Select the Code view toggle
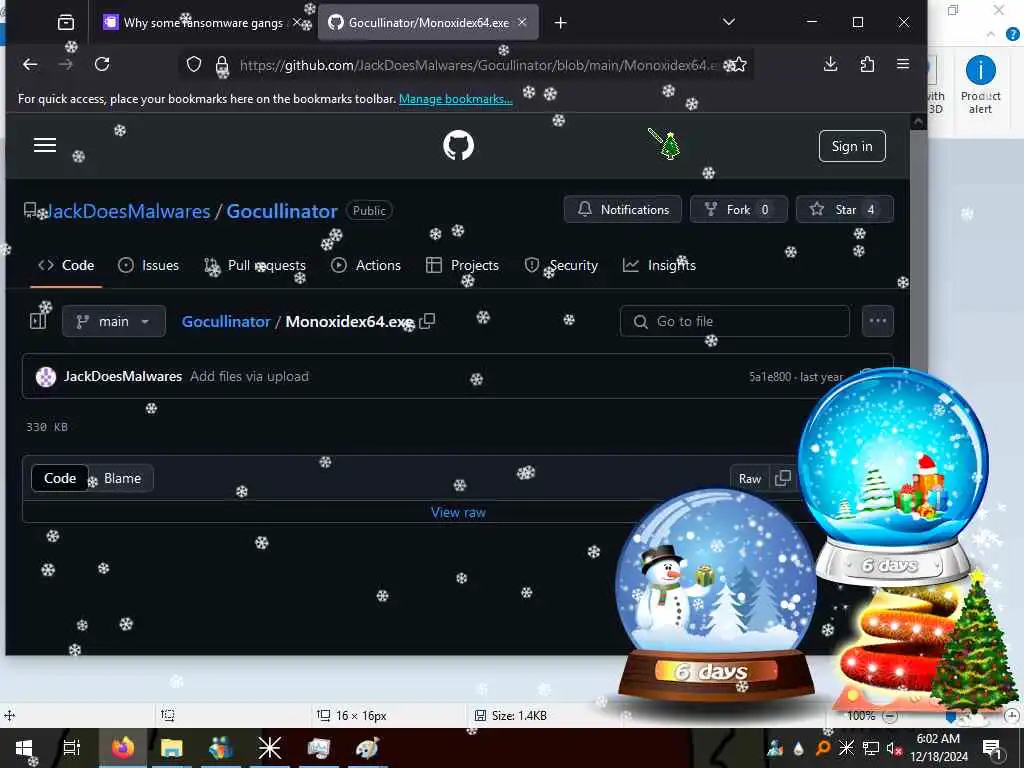Image resolution: width=1024 pixels, height=768 pixels. pyautogui.click(x=59, y=478)
